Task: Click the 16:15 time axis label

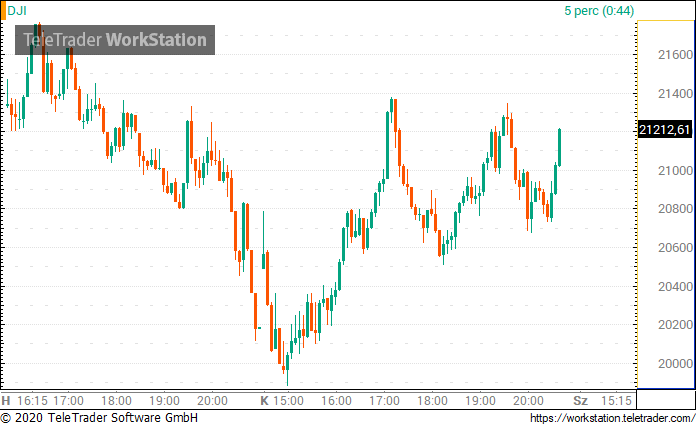Action: click(x=32, y=401)
